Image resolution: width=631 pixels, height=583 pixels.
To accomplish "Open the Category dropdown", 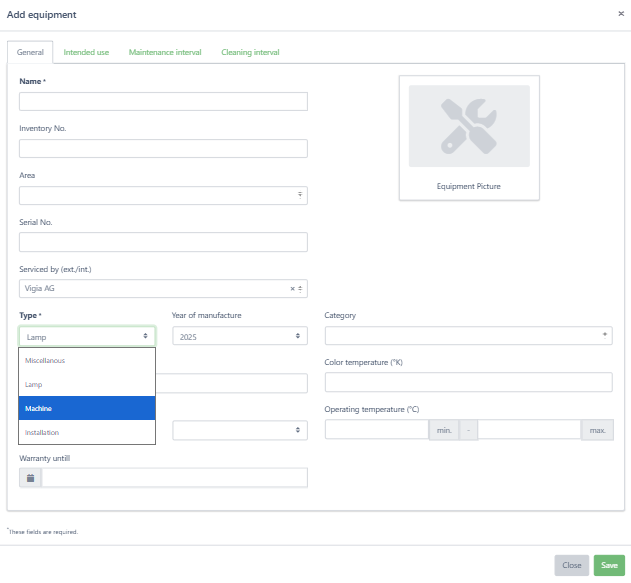I will (468, 336).
